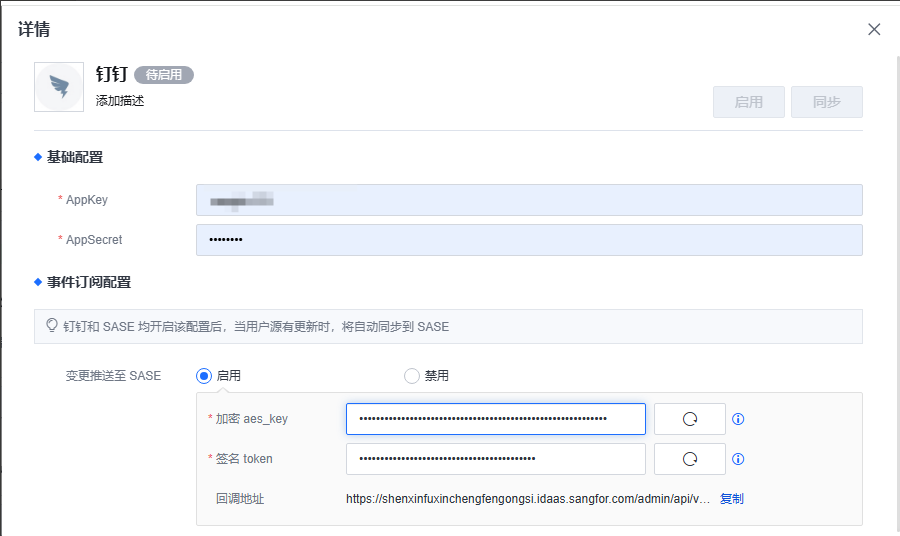
Task: Close the 详情 dialog
Action: (x=874, y=29)
